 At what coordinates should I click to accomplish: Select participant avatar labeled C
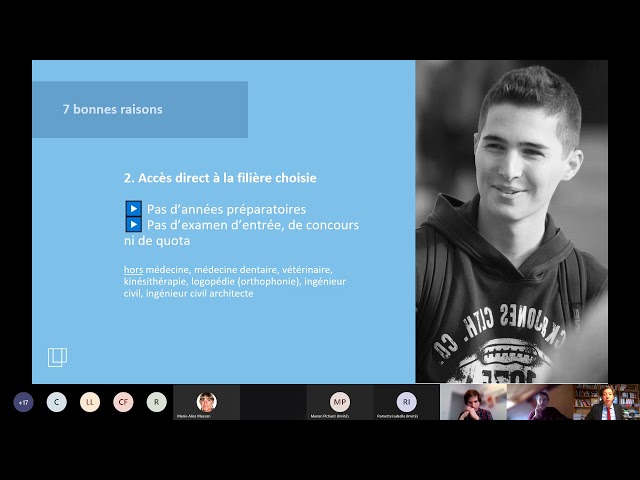point(57,402)
